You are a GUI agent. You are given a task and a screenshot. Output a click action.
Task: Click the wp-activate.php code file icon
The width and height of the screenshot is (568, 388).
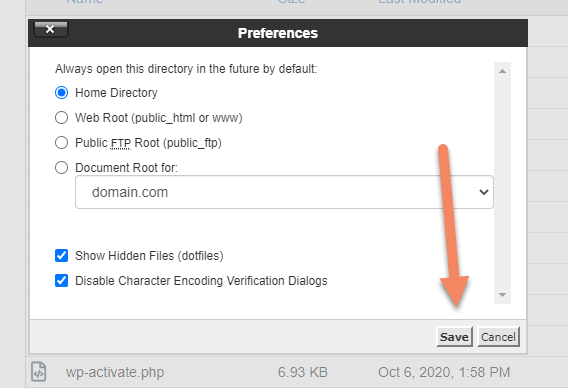(38, 372)
